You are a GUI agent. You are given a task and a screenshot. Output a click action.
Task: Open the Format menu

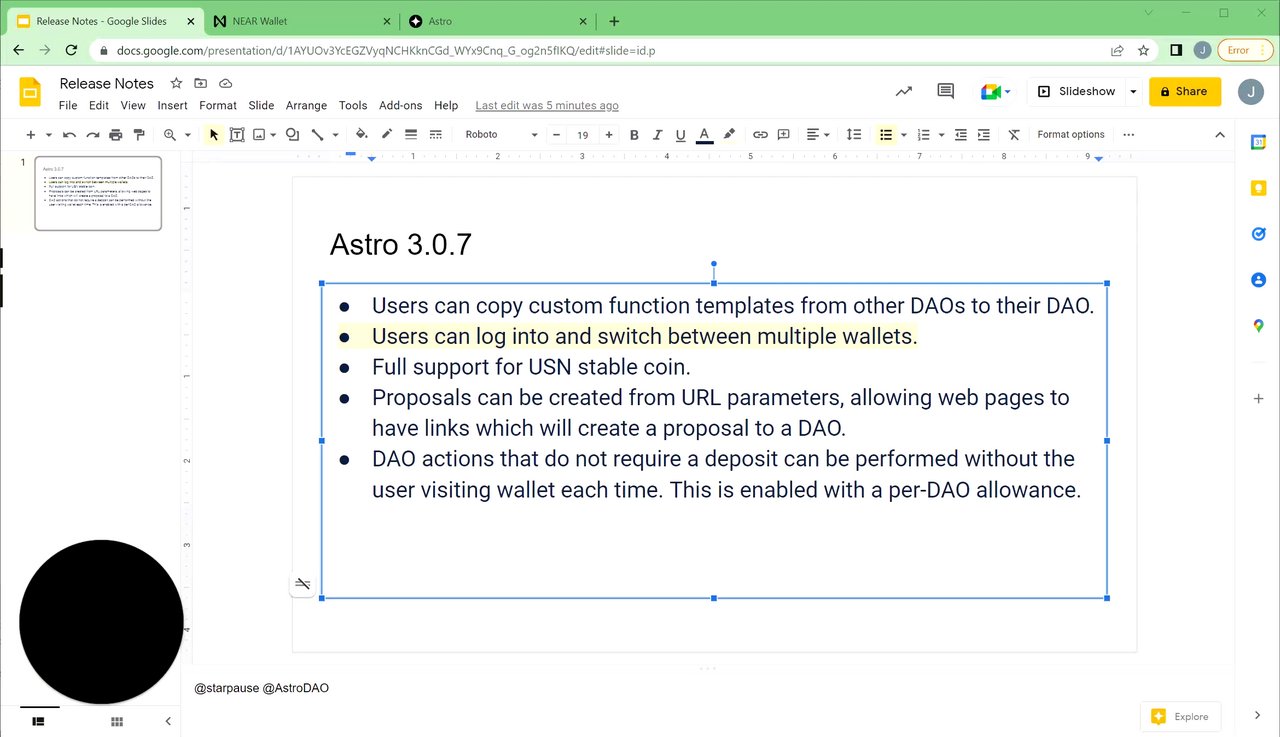click(218, 105)
